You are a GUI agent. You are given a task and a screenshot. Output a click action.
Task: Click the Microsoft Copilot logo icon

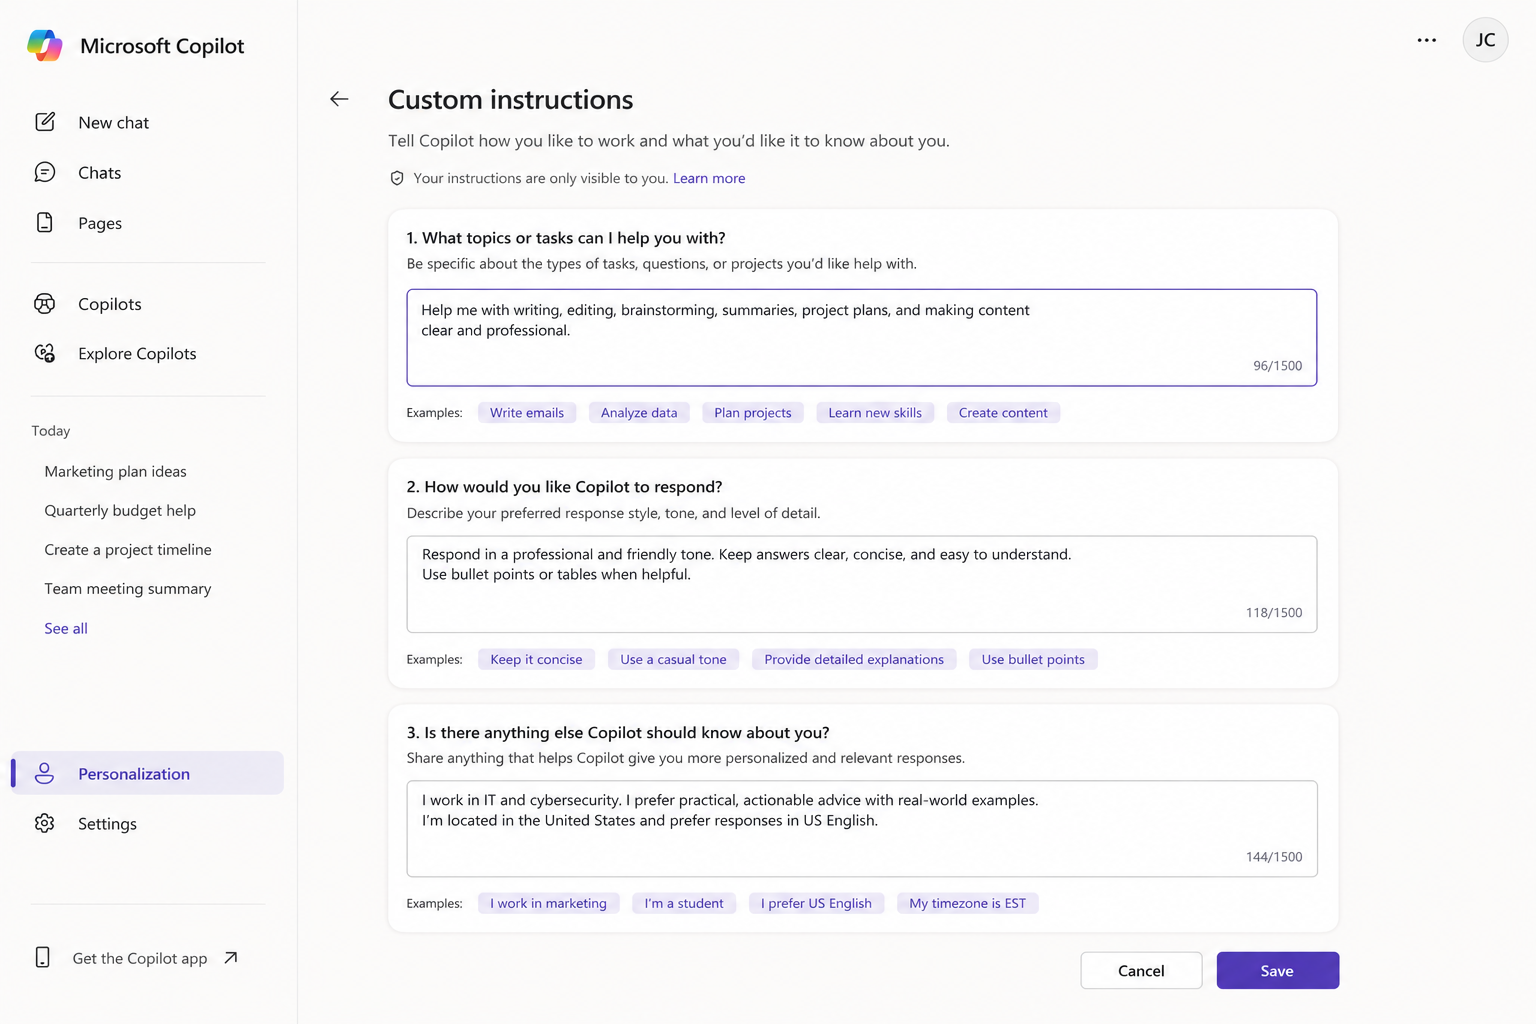click(x=45, y=46)
